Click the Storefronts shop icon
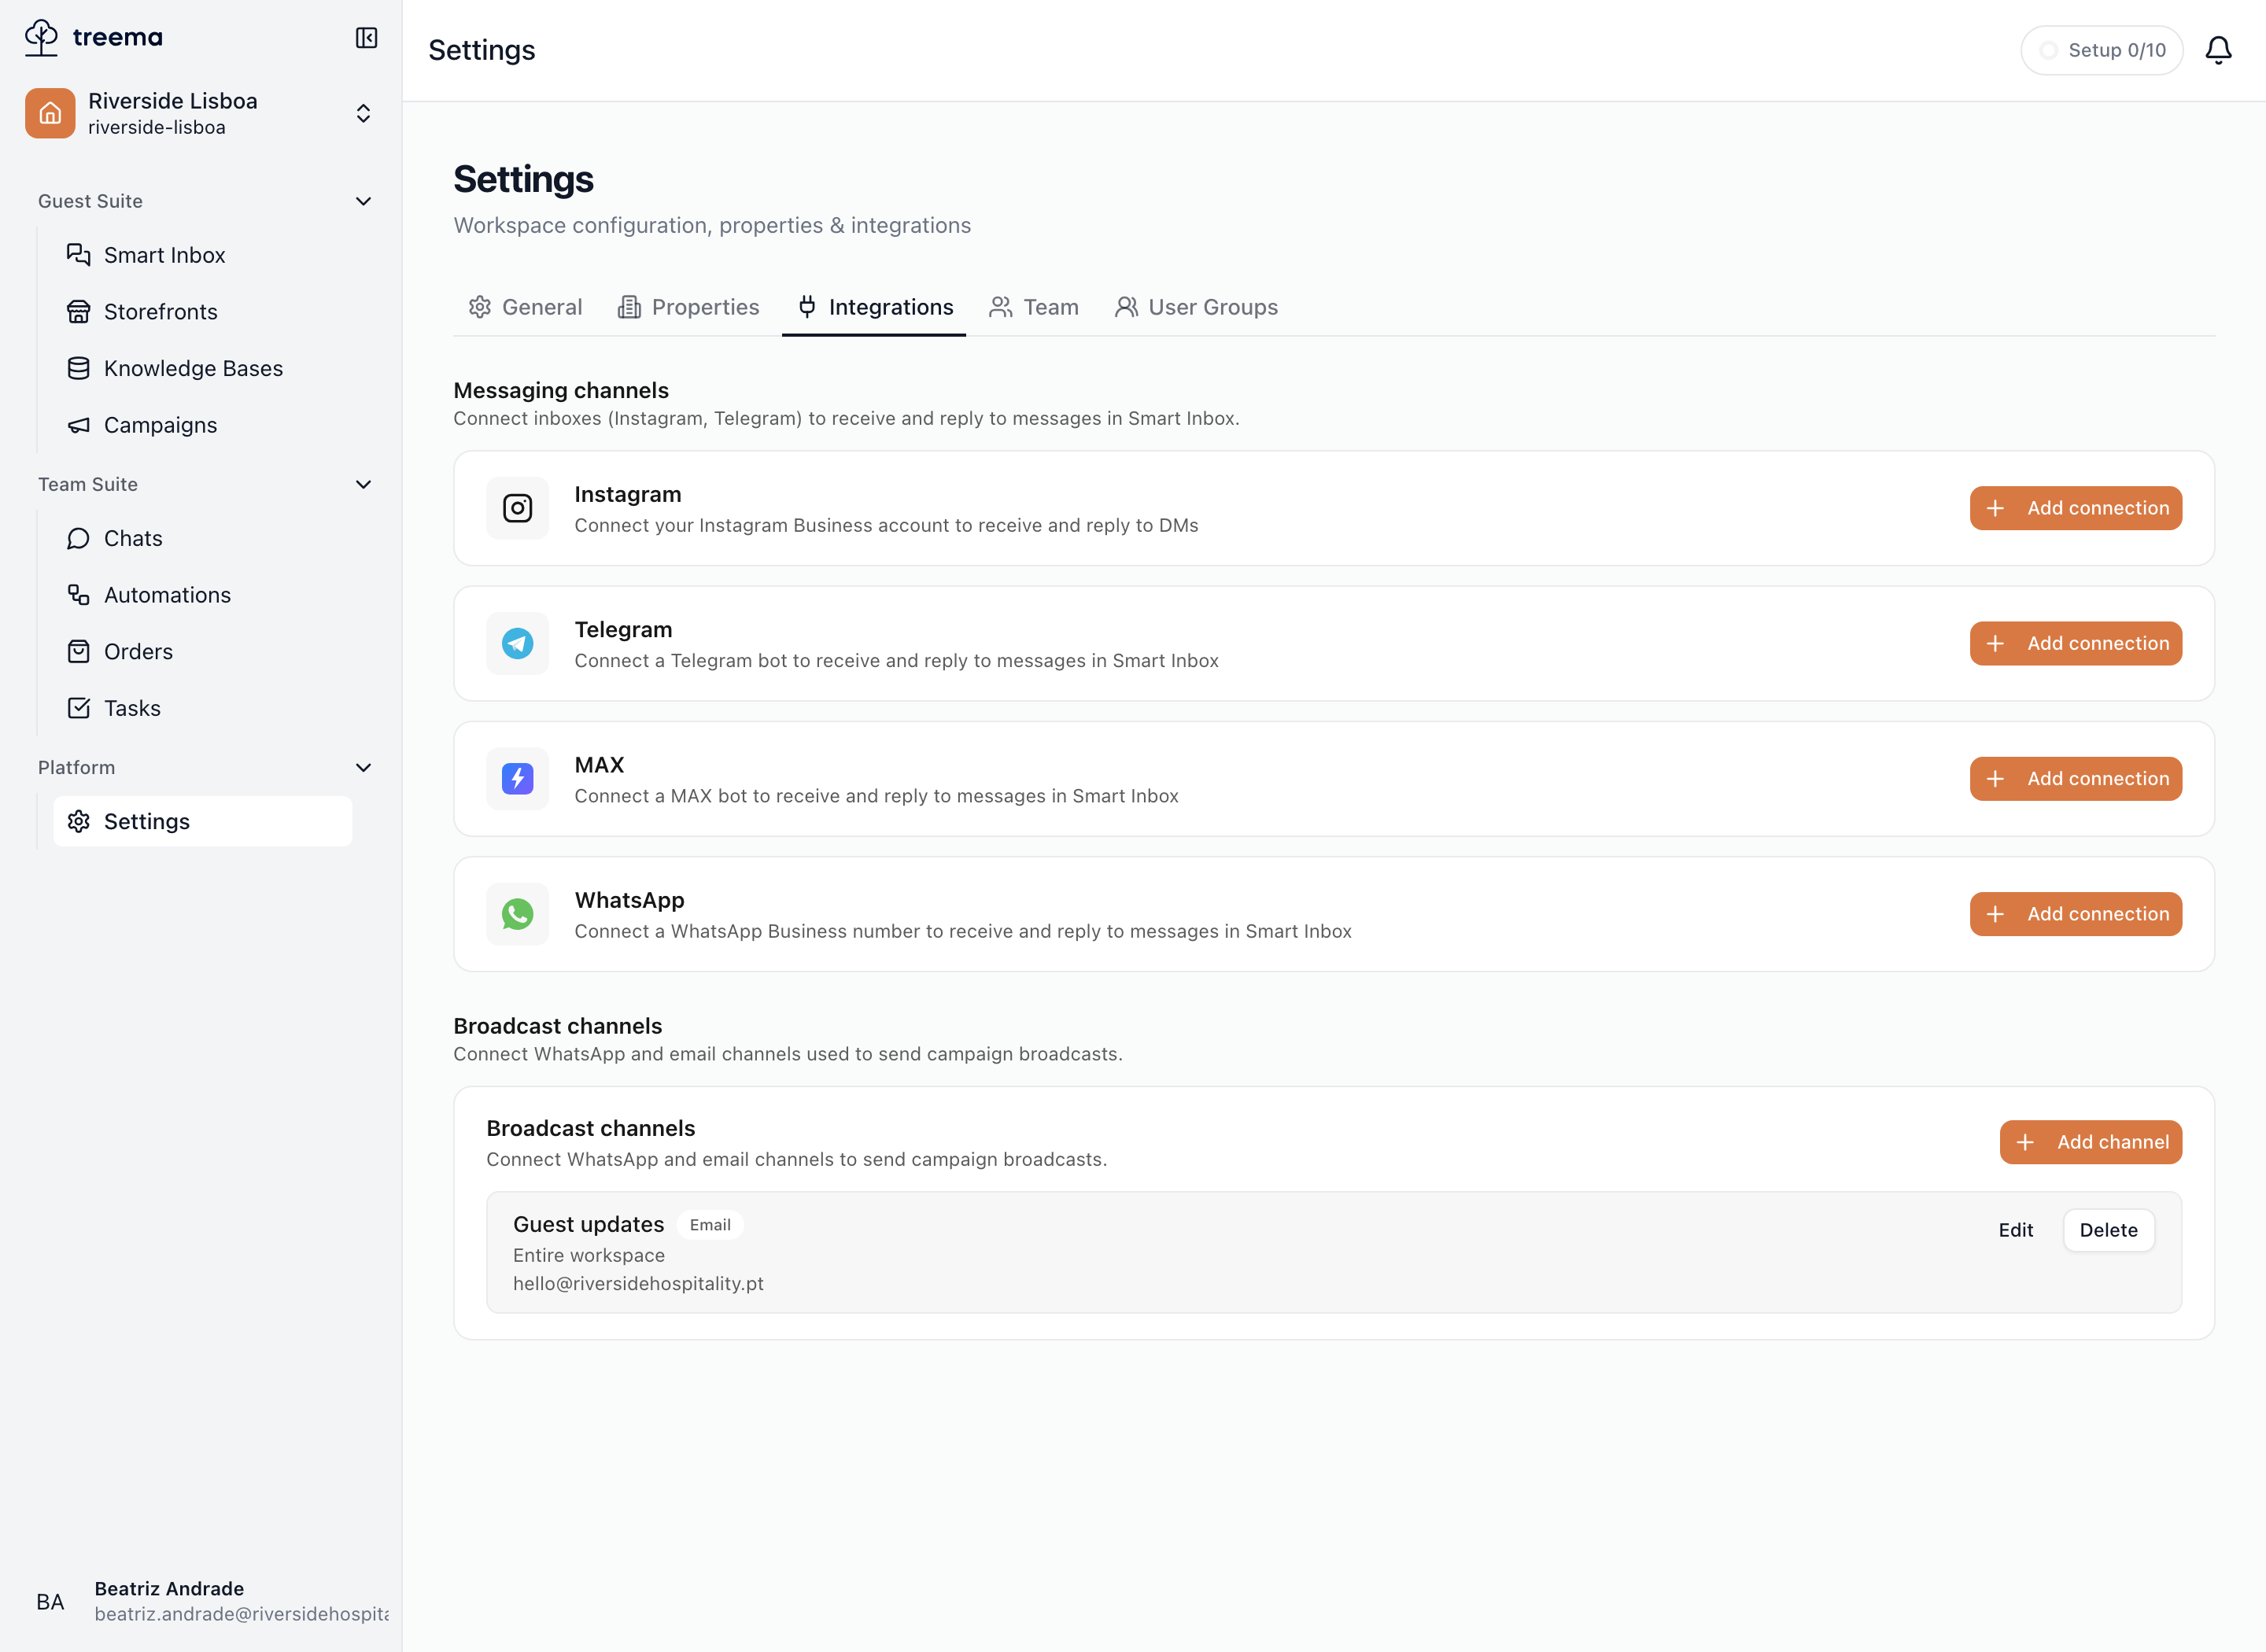Viewport: 2266px width, 1652px height. point(78,312)
